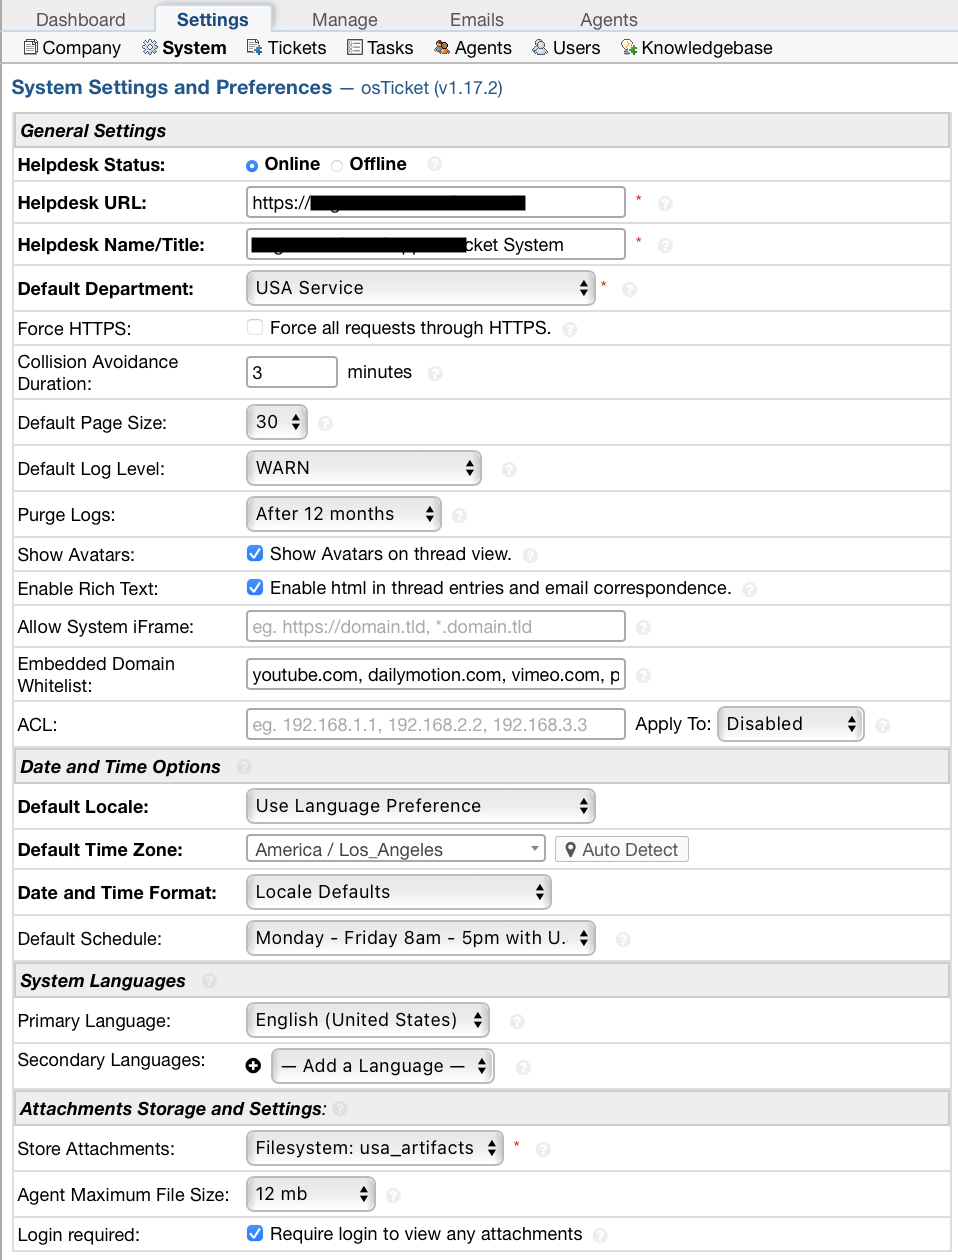Focus the ACL IP address input field
This screenshot has width=958, height=1260.
pos(436,724)
